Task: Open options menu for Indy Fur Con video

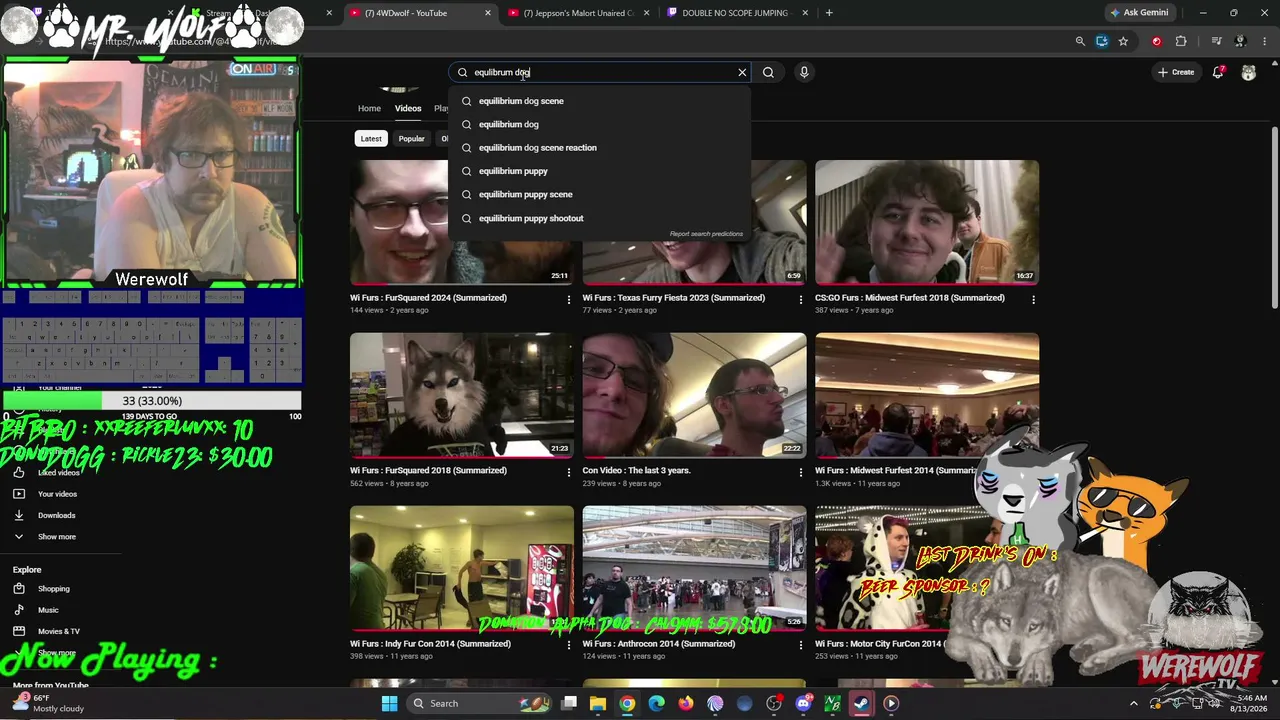Action: [x=569, y=645]
